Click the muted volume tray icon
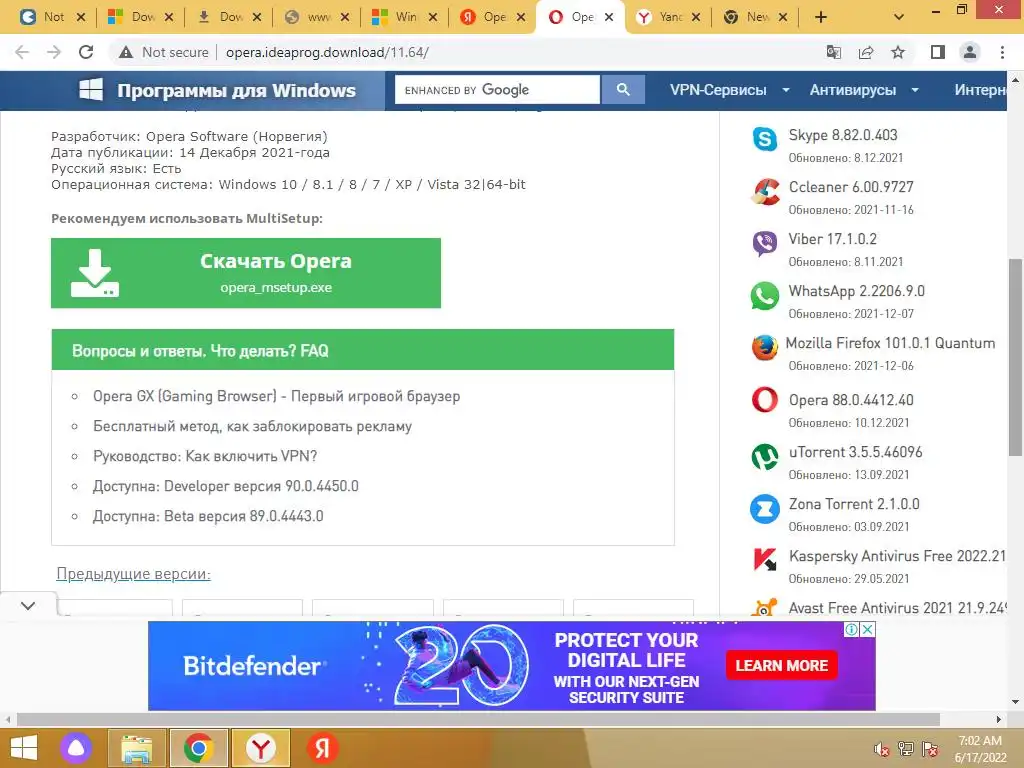This screenshot has height=768, width=1024. 881,749
